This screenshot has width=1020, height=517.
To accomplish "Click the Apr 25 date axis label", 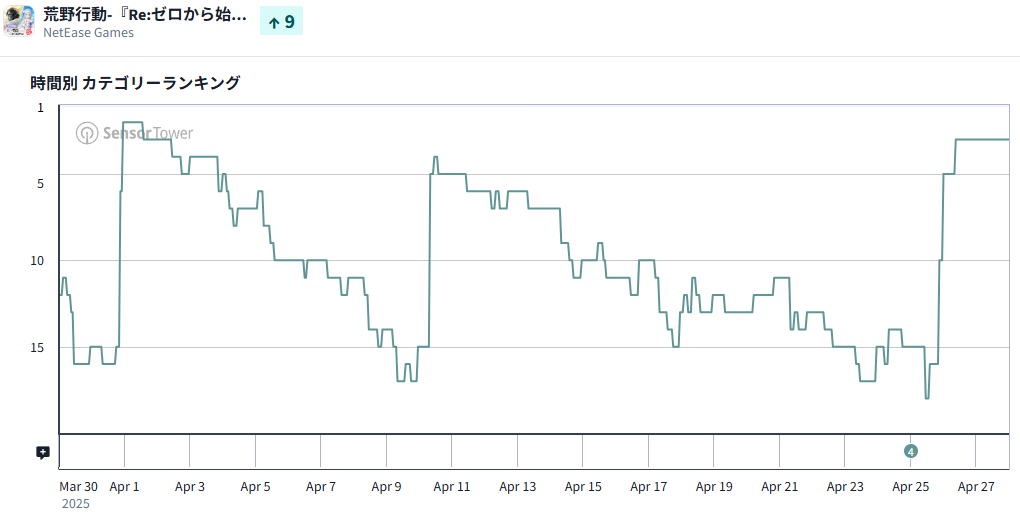I will point(910,487).
